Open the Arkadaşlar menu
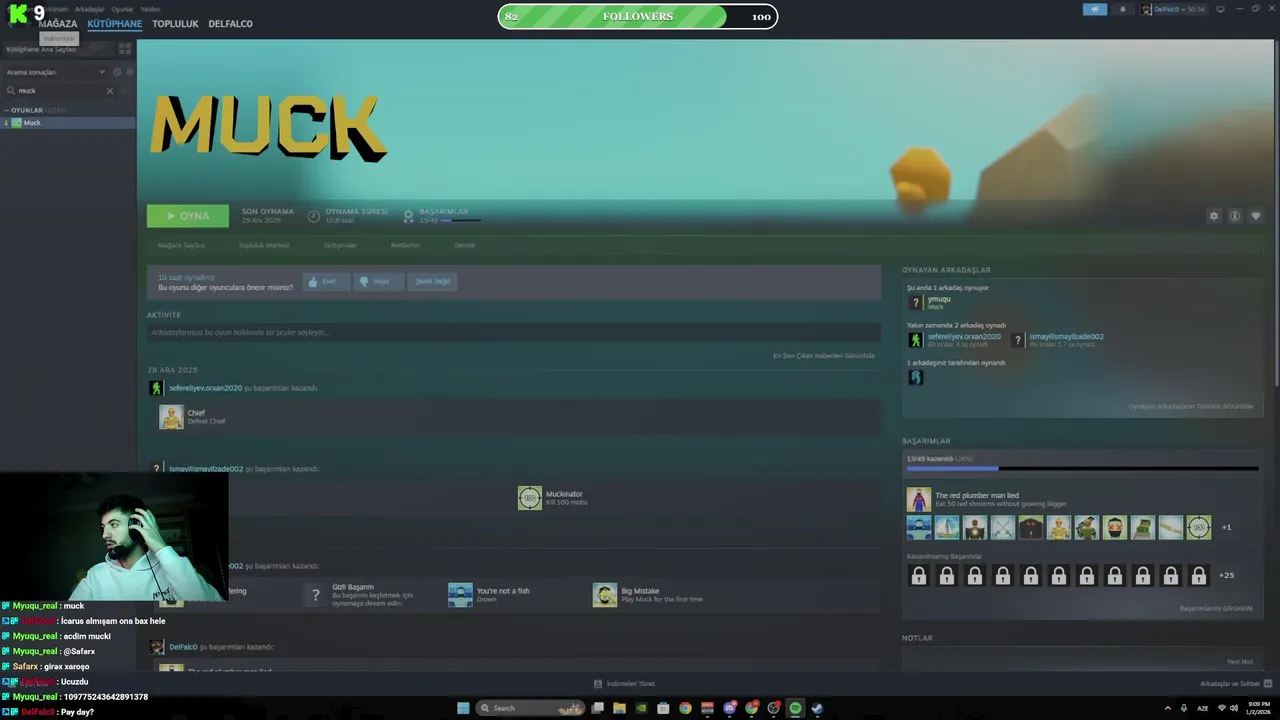 (89, 9)
